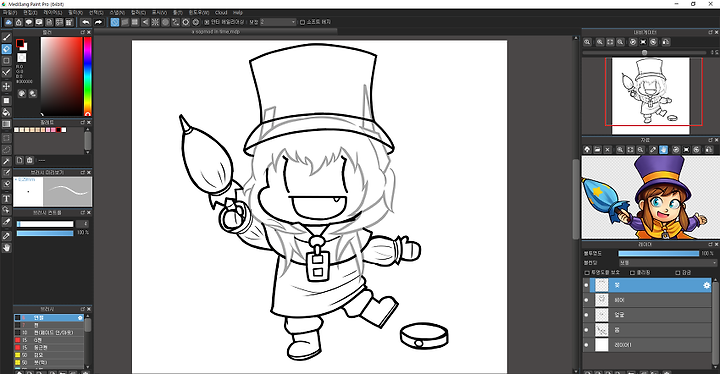Select the 펜 brush in brush list

click(49, 325)
